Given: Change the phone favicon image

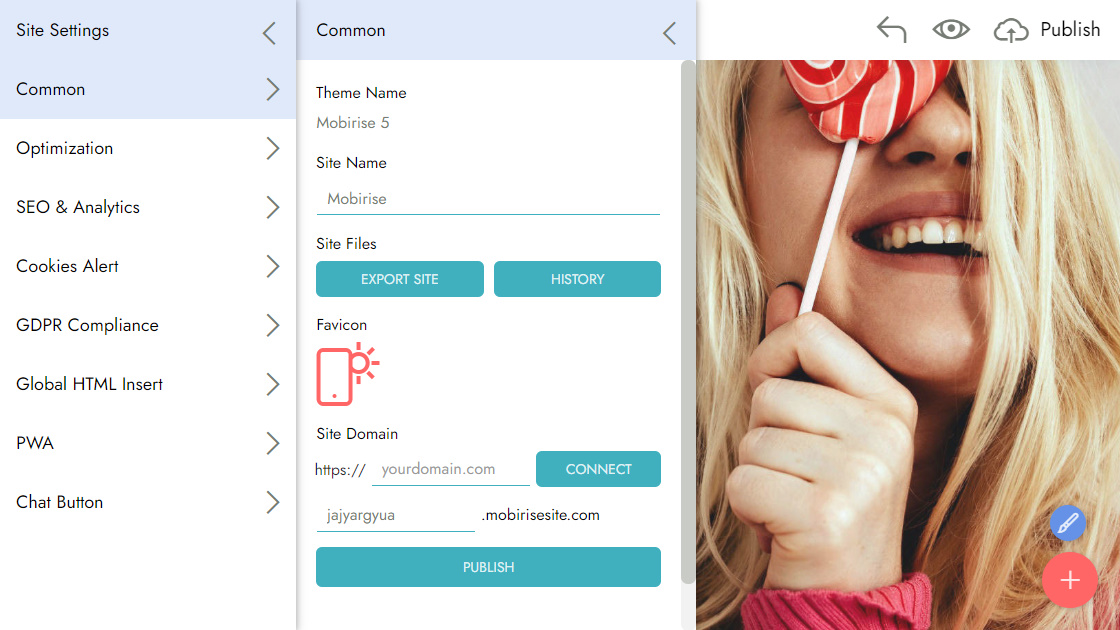Looking at the screenshot, I should point(348,374).
